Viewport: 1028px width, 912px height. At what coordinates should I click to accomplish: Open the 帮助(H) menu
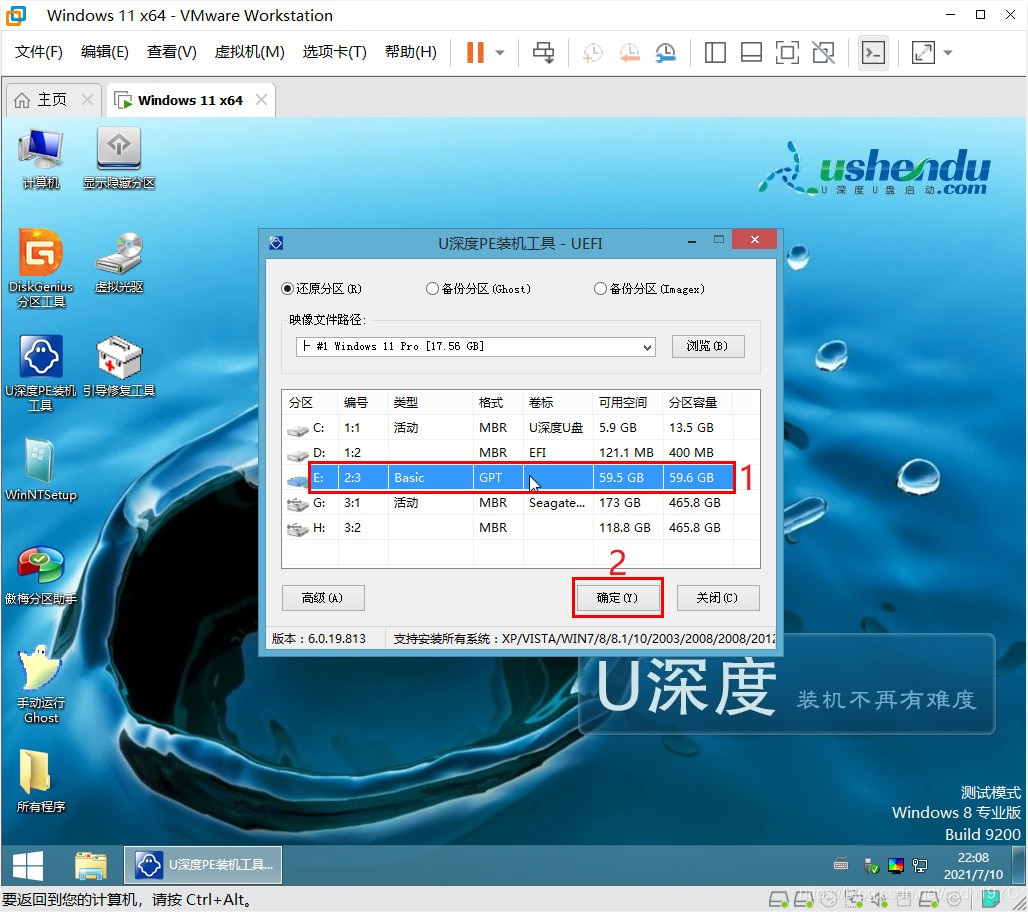[x=410, y=52]
